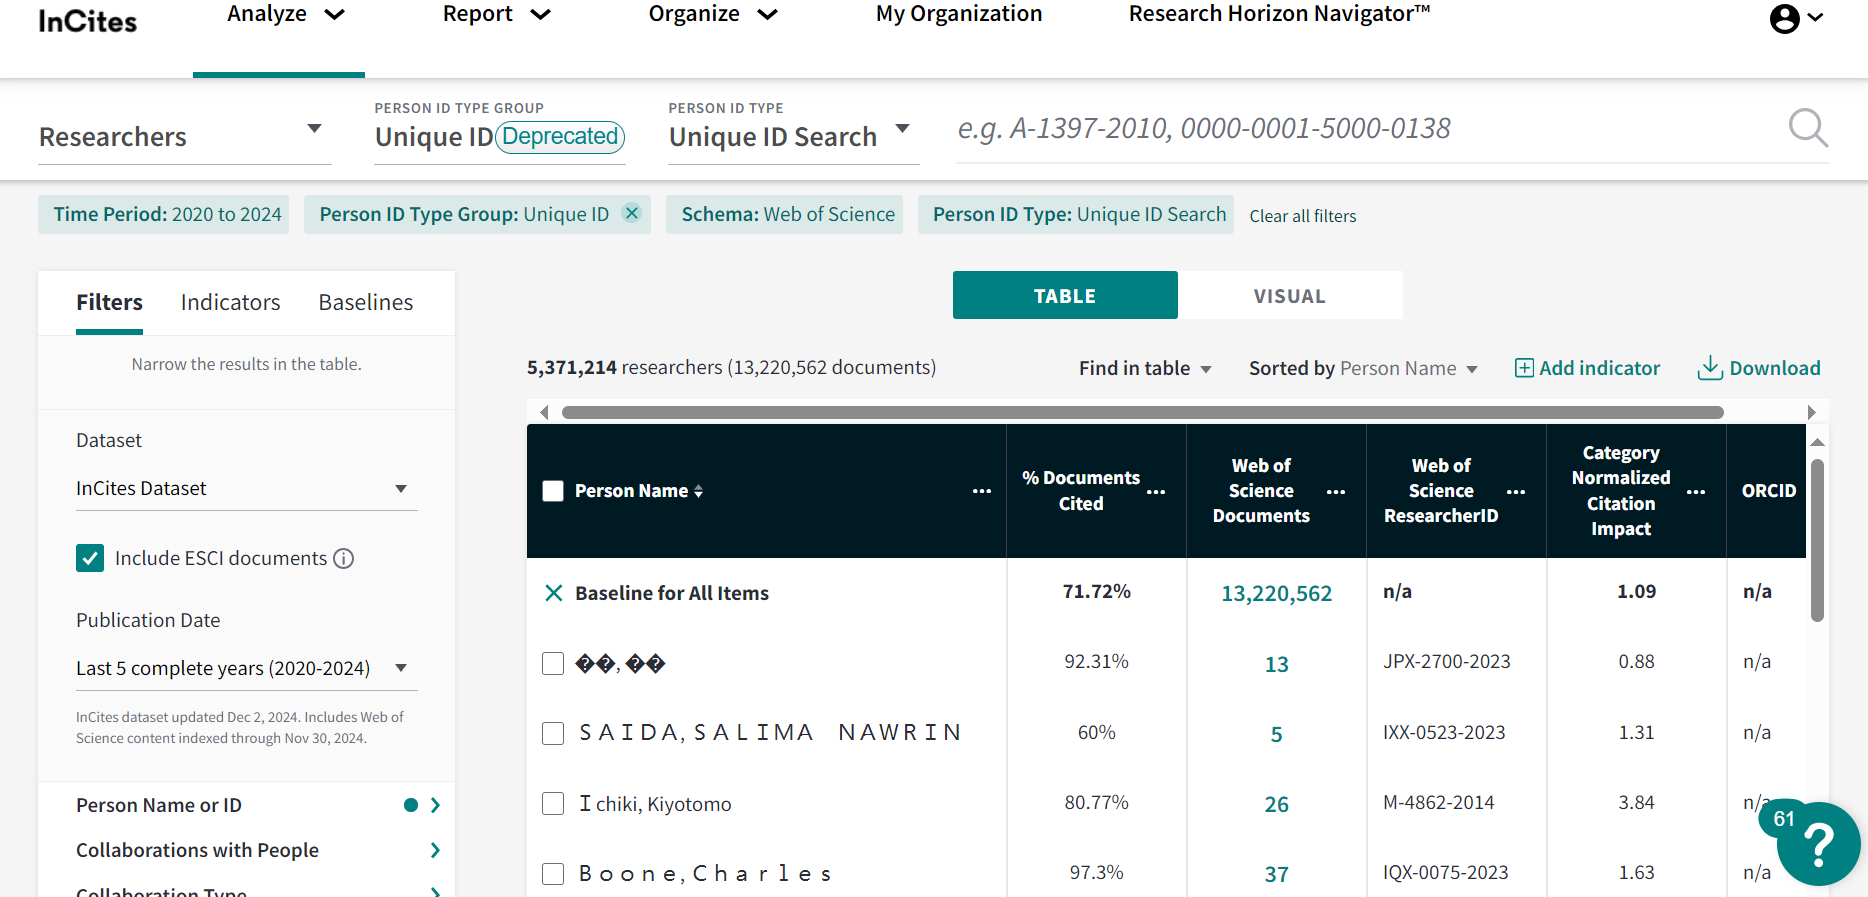The width and height of the screenshot is (1868, 897).
Task: Click the InCites logo
Action: point(87,21)
